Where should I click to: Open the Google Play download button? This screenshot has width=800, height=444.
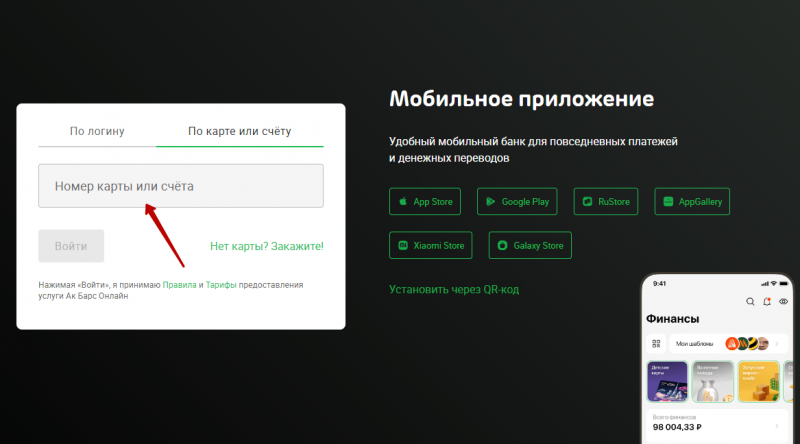coord(516,201)
